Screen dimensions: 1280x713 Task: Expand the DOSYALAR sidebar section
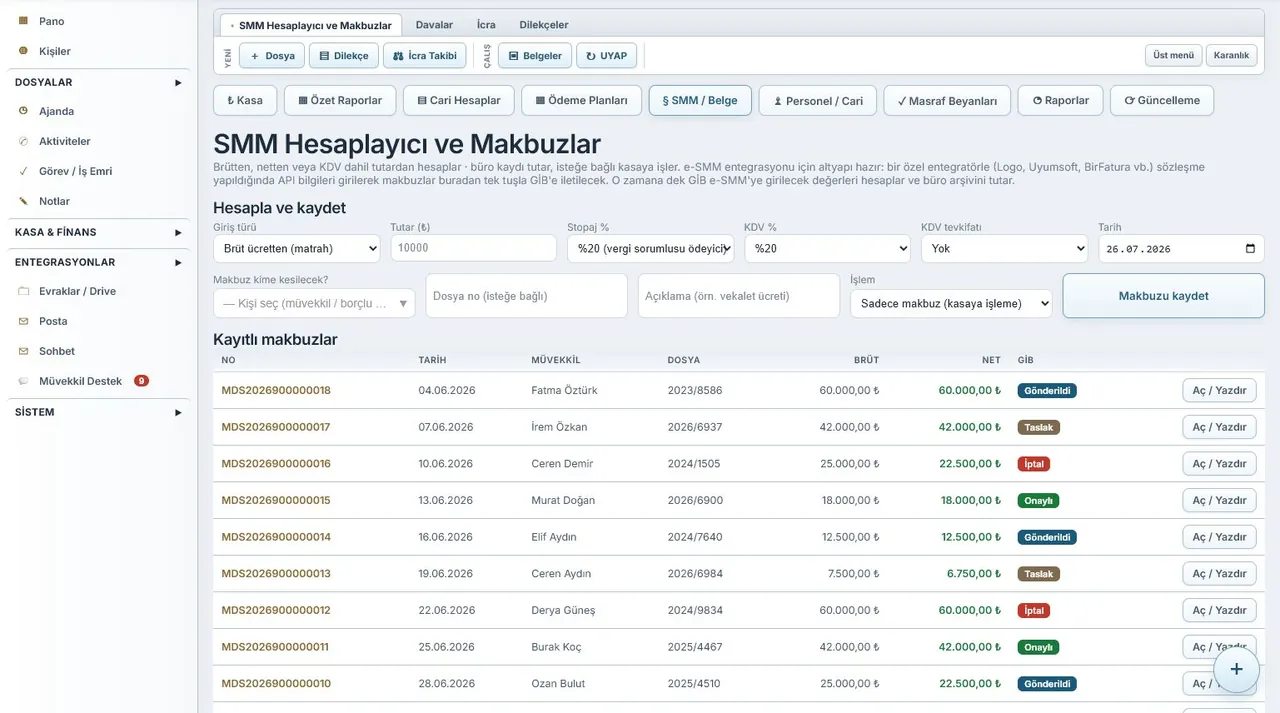[98, 82]
